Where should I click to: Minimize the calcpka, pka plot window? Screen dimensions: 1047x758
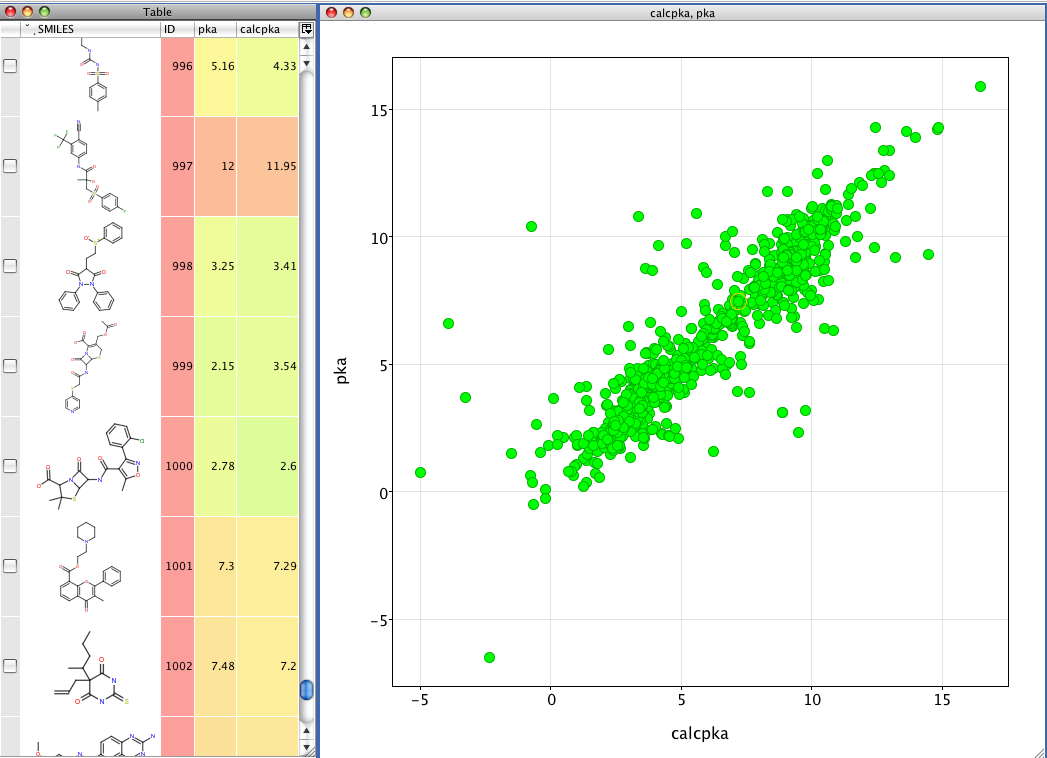click(x=348, y=12)
